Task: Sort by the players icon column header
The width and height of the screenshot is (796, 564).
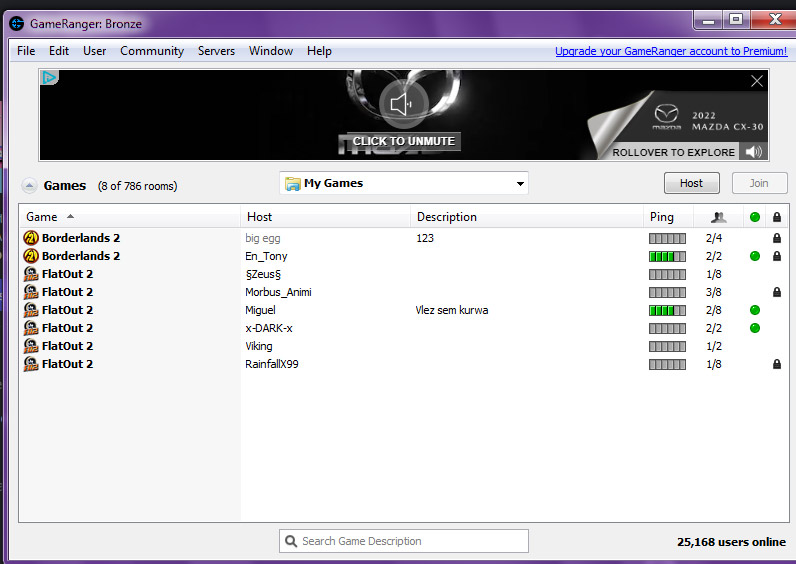Action: point(718,217)
